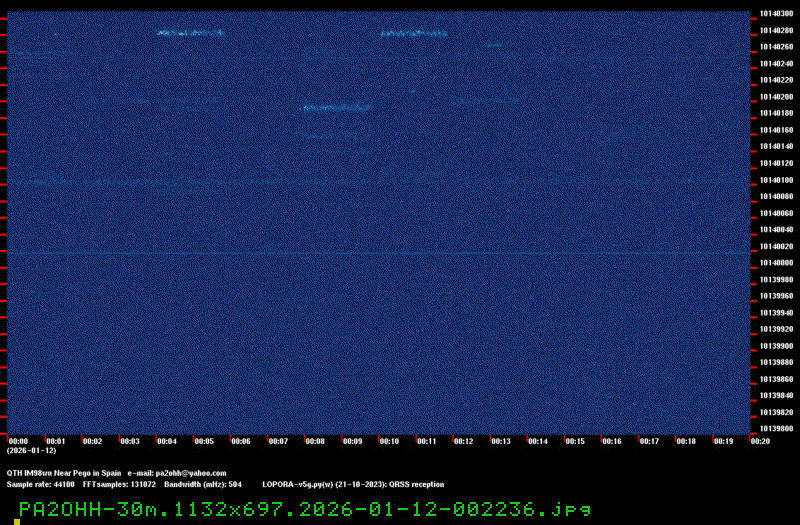Click the 00:12 time axis label

point(463,441)
